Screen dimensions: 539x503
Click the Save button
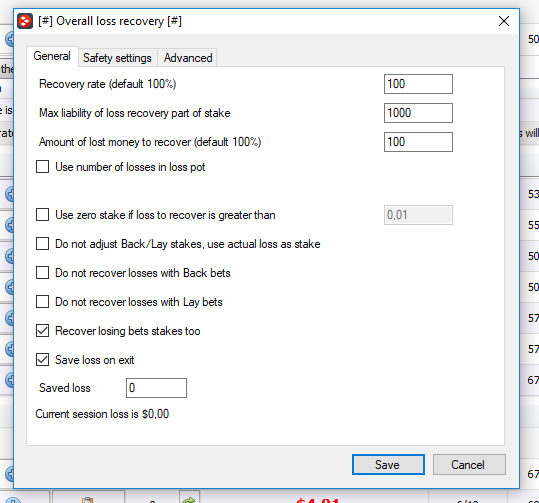tap(388, 464)
